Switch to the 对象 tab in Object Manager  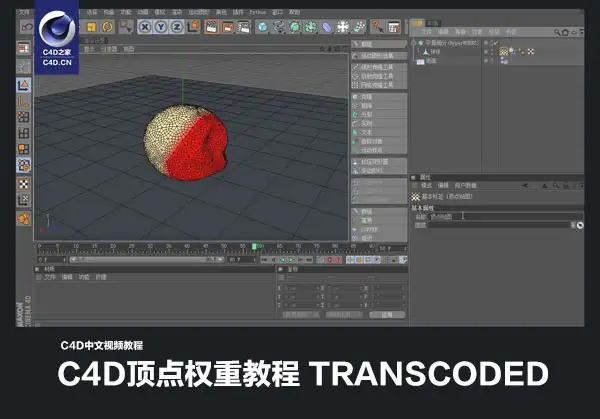(417, 23)
